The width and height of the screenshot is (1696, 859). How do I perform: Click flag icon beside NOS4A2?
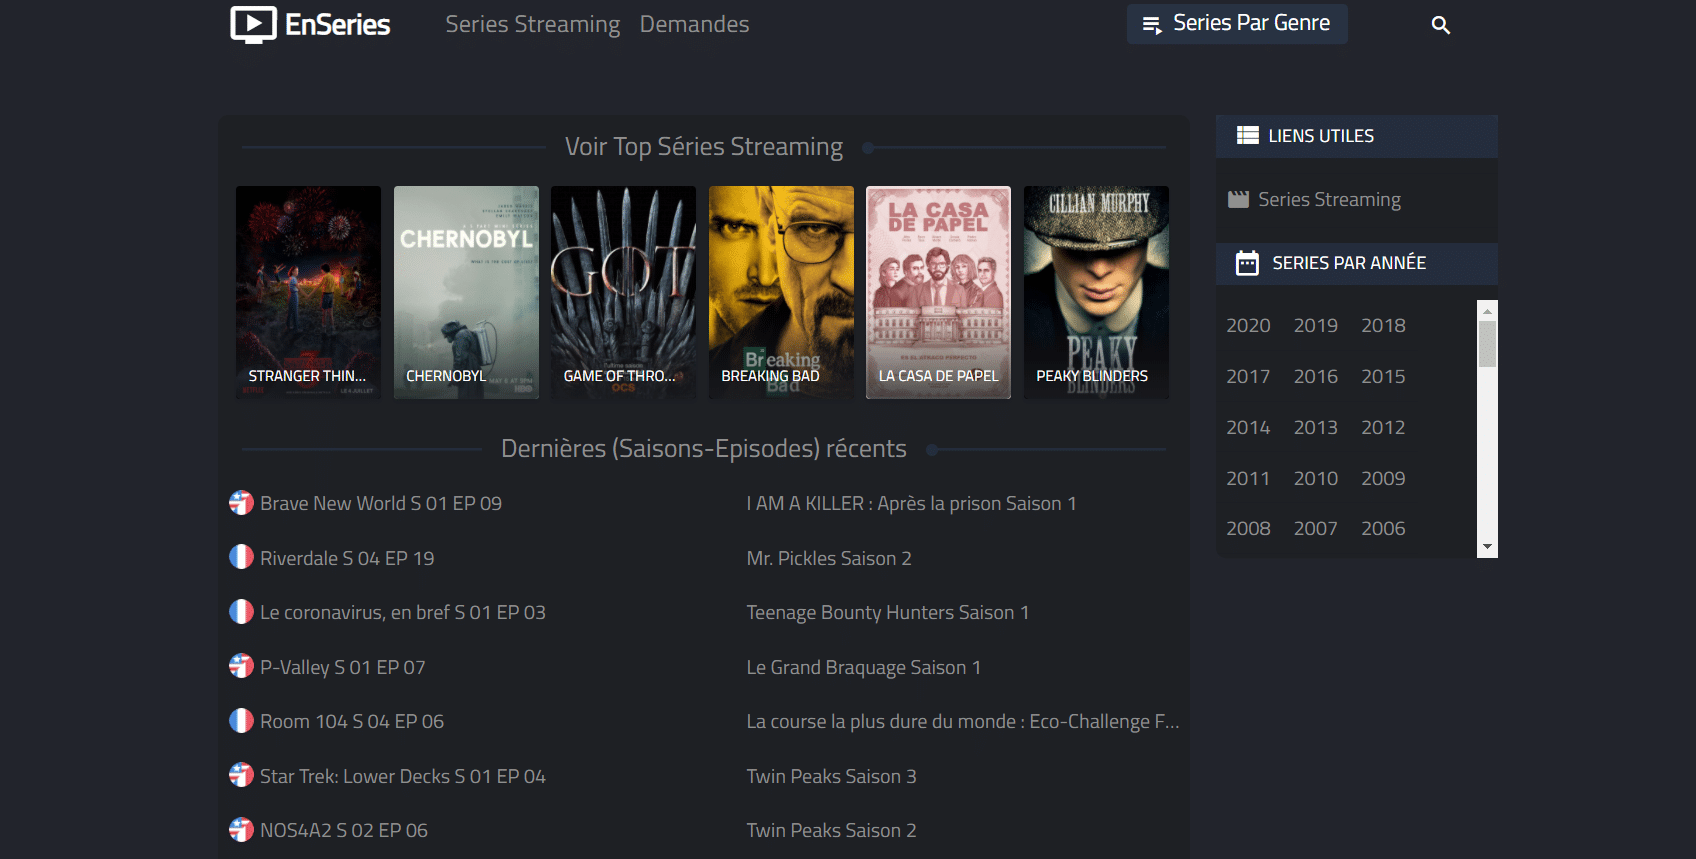241,829
